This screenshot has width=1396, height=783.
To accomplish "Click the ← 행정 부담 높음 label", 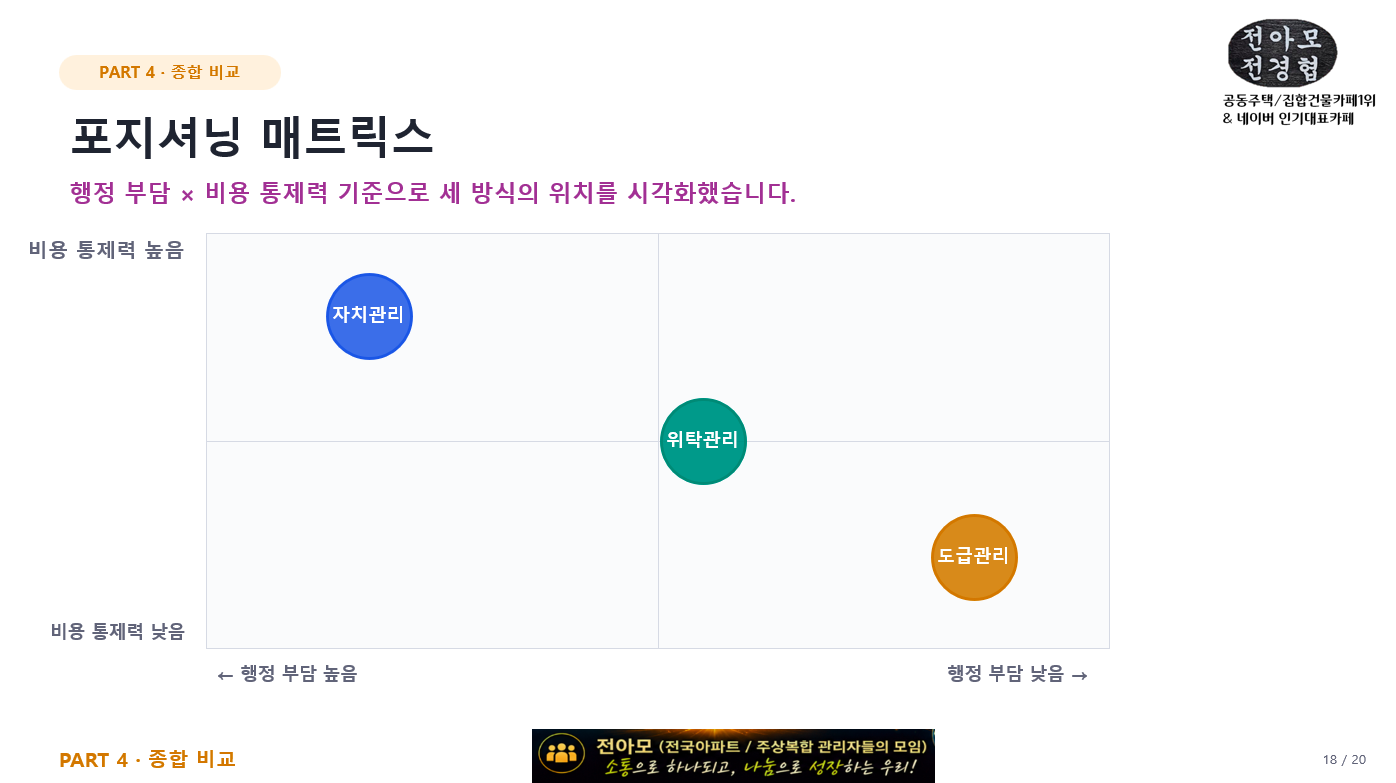I will 287,674.
